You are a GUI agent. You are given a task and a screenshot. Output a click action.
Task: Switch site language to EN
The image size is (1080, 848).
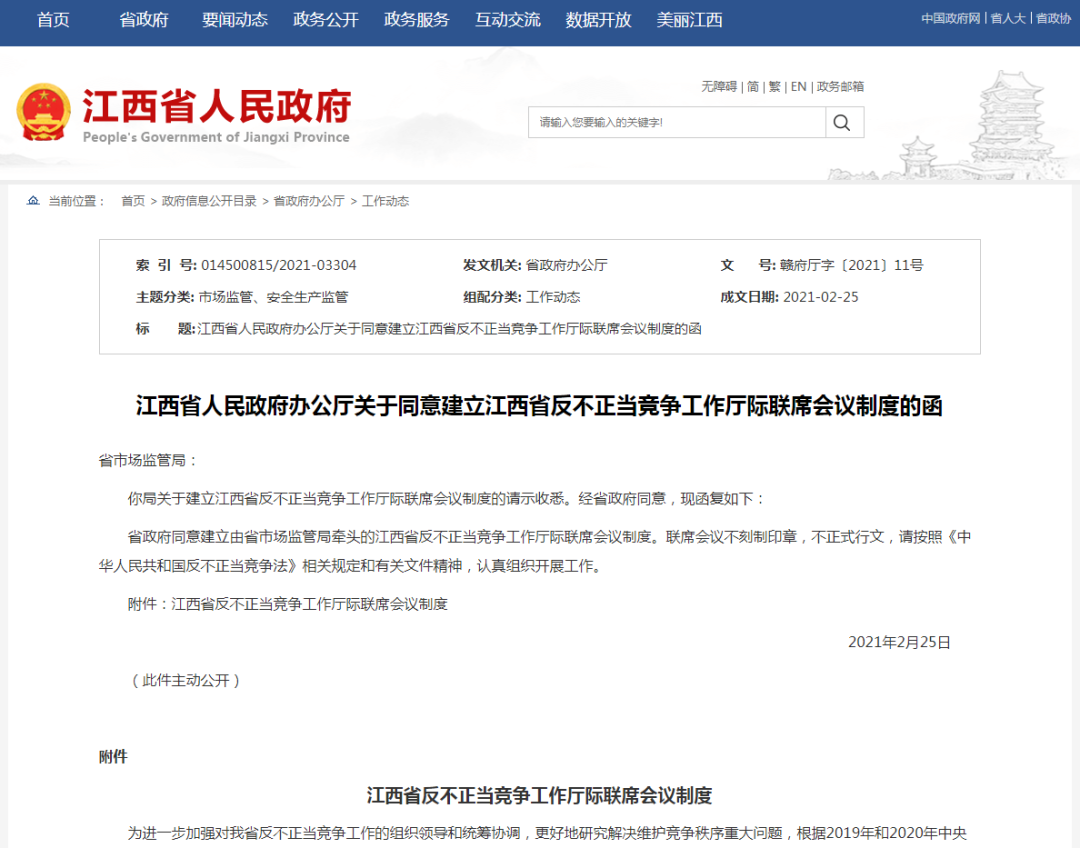pos(798,87)
